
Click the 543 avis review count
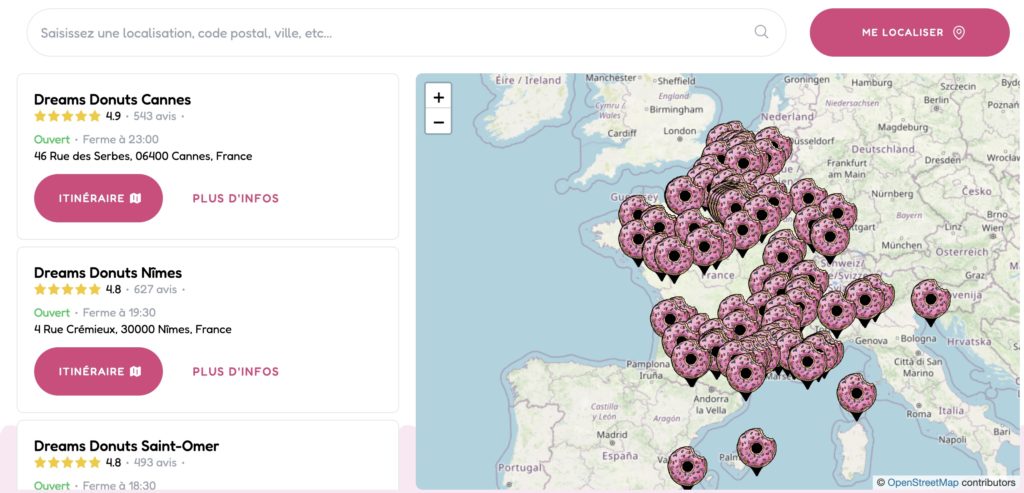(155, 116)
